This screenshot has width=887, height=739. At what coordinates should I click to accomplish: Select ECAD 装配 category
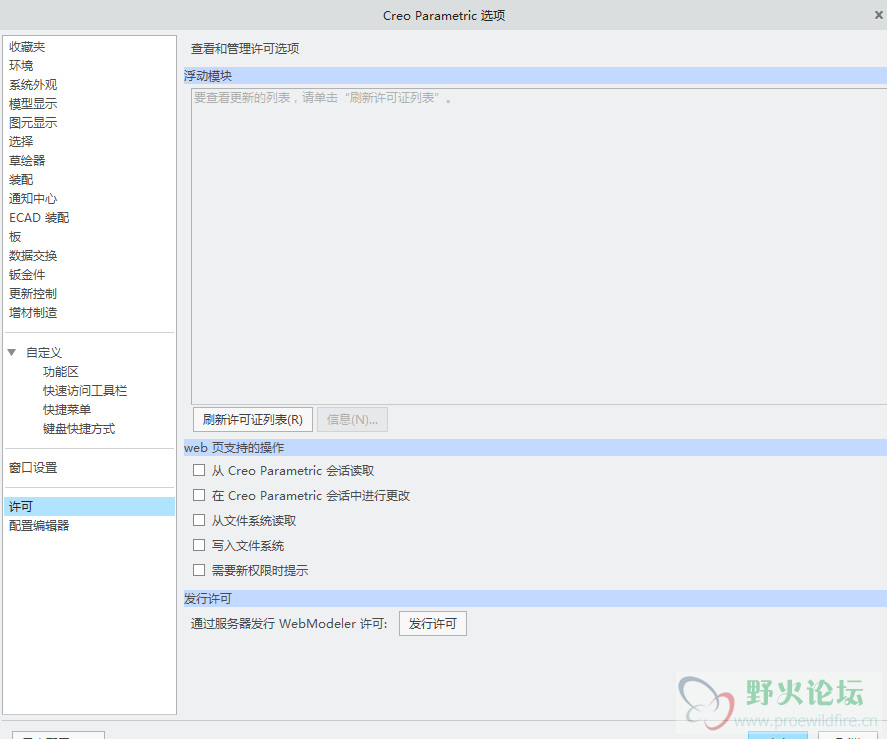coord(39,218)
